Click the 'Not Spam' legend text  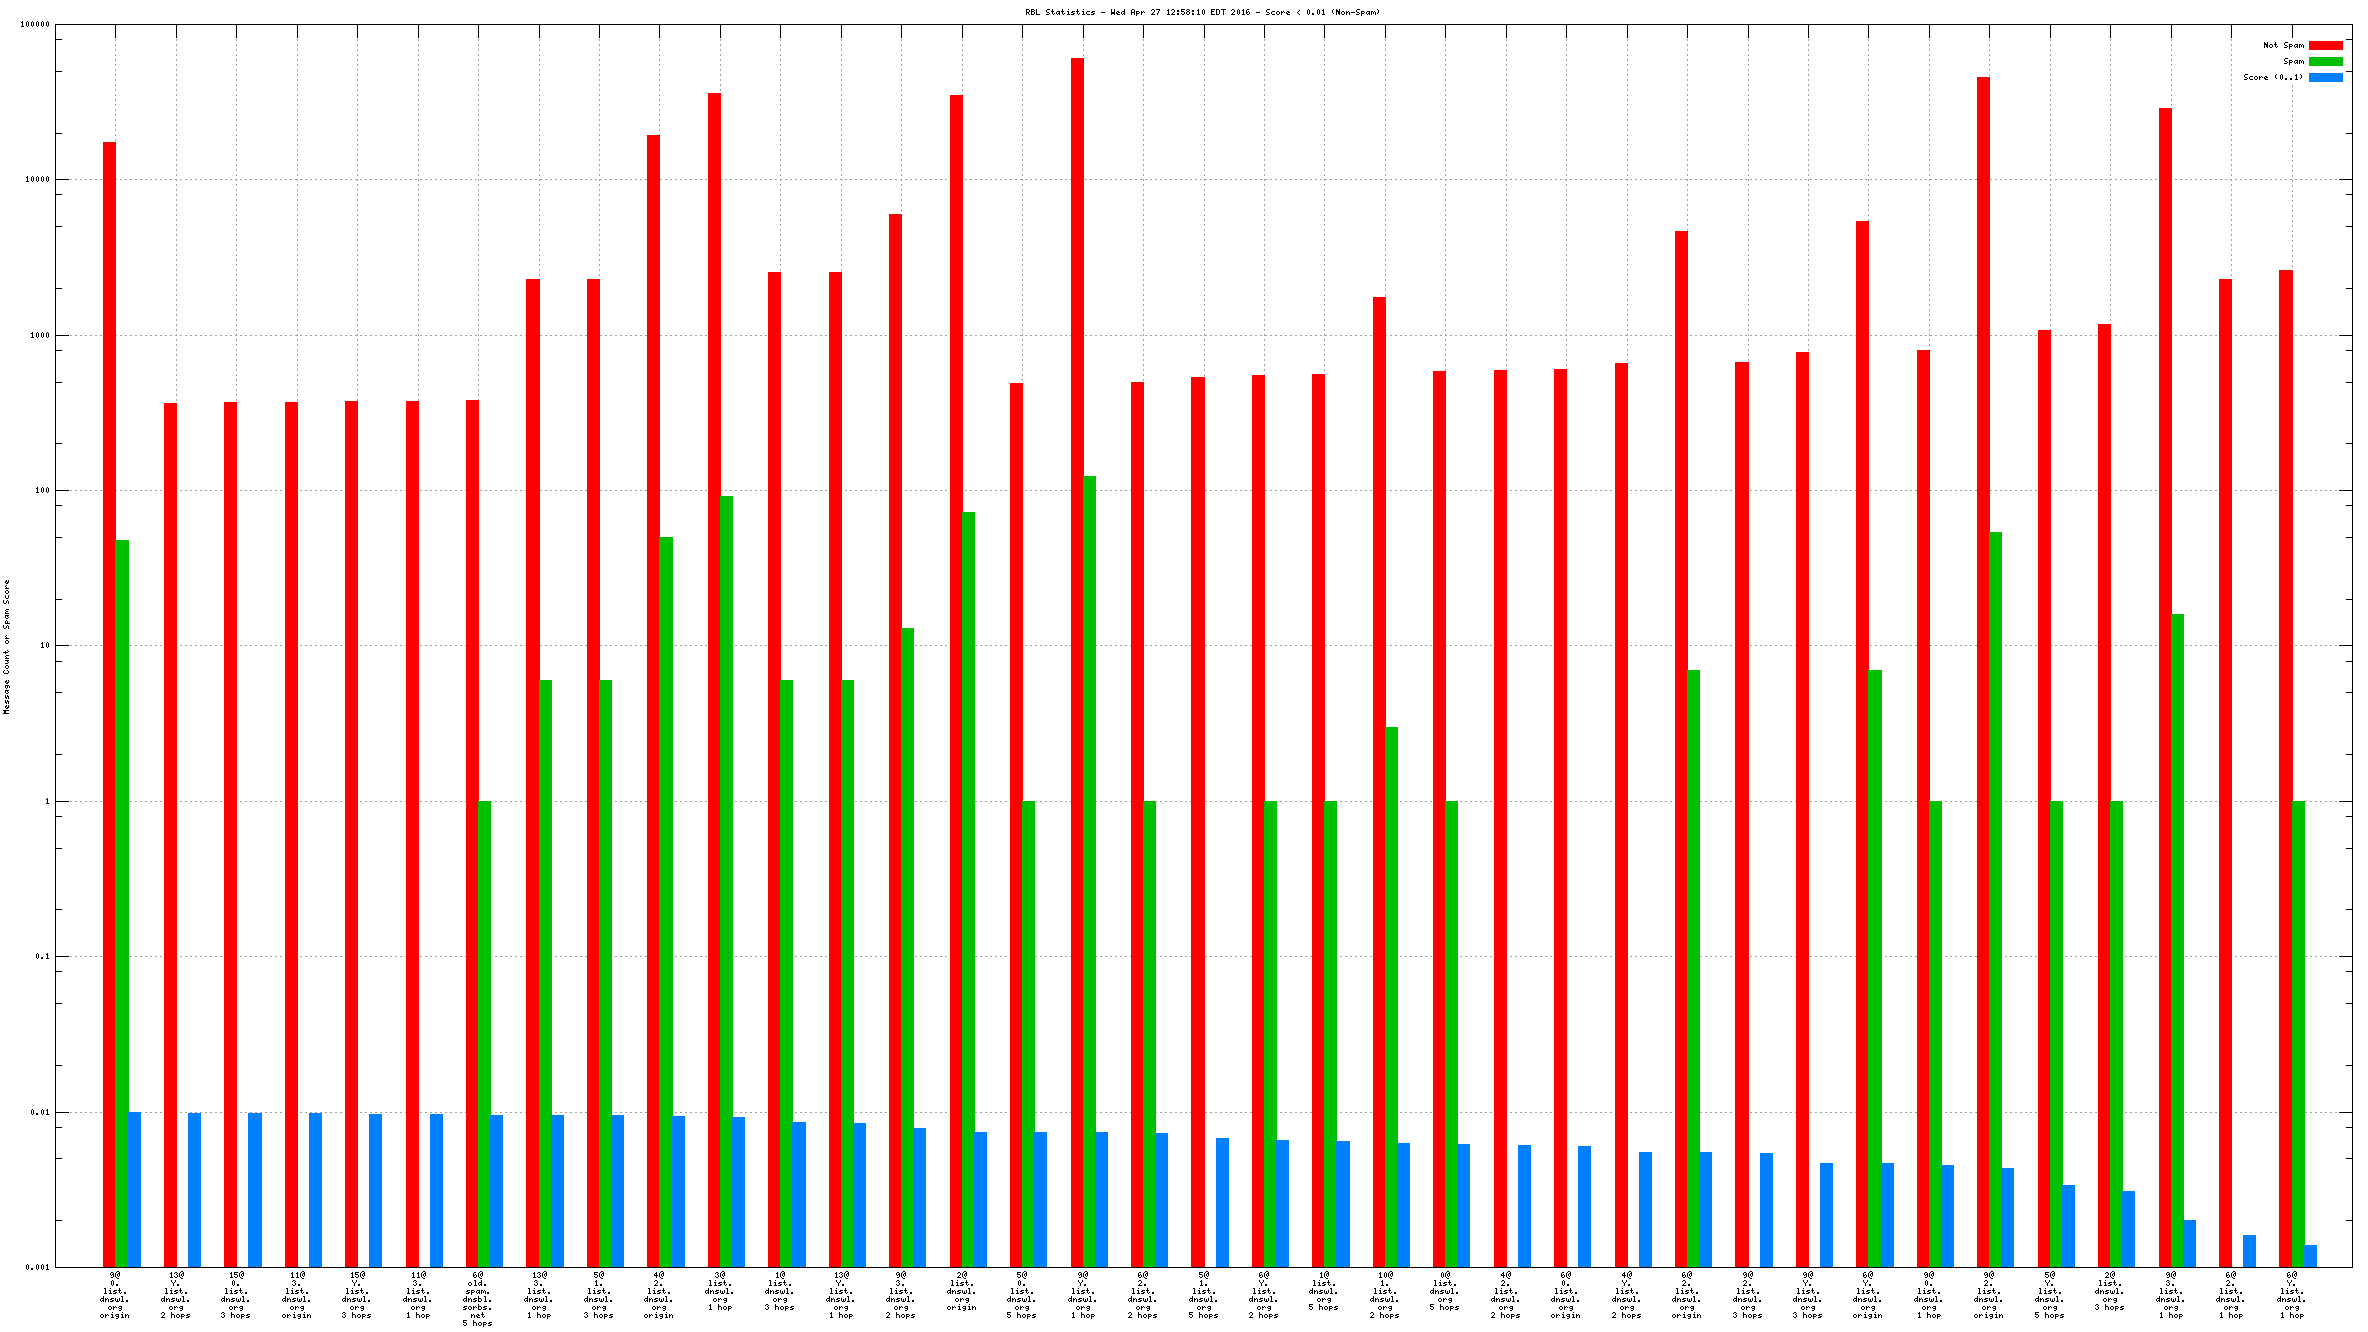click(2283, 45)
